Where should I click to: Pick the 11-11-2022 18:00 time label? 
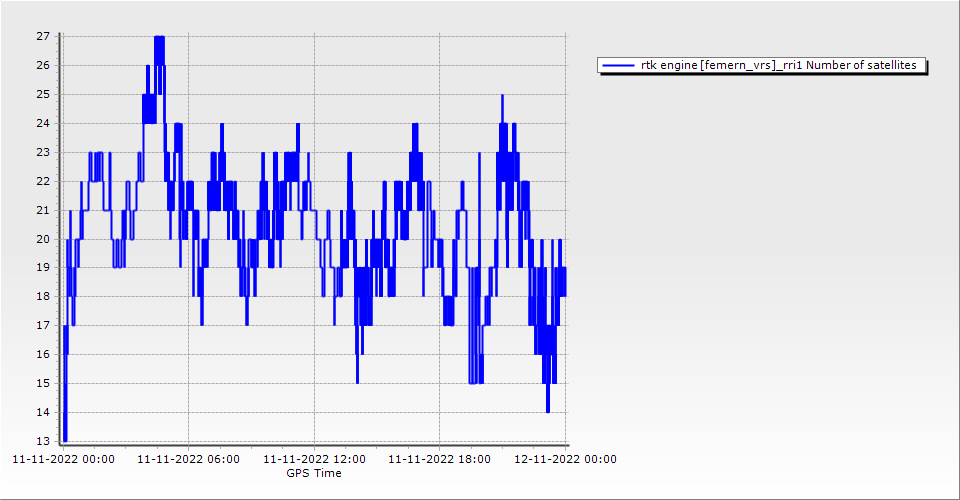(x=440, y=459)
